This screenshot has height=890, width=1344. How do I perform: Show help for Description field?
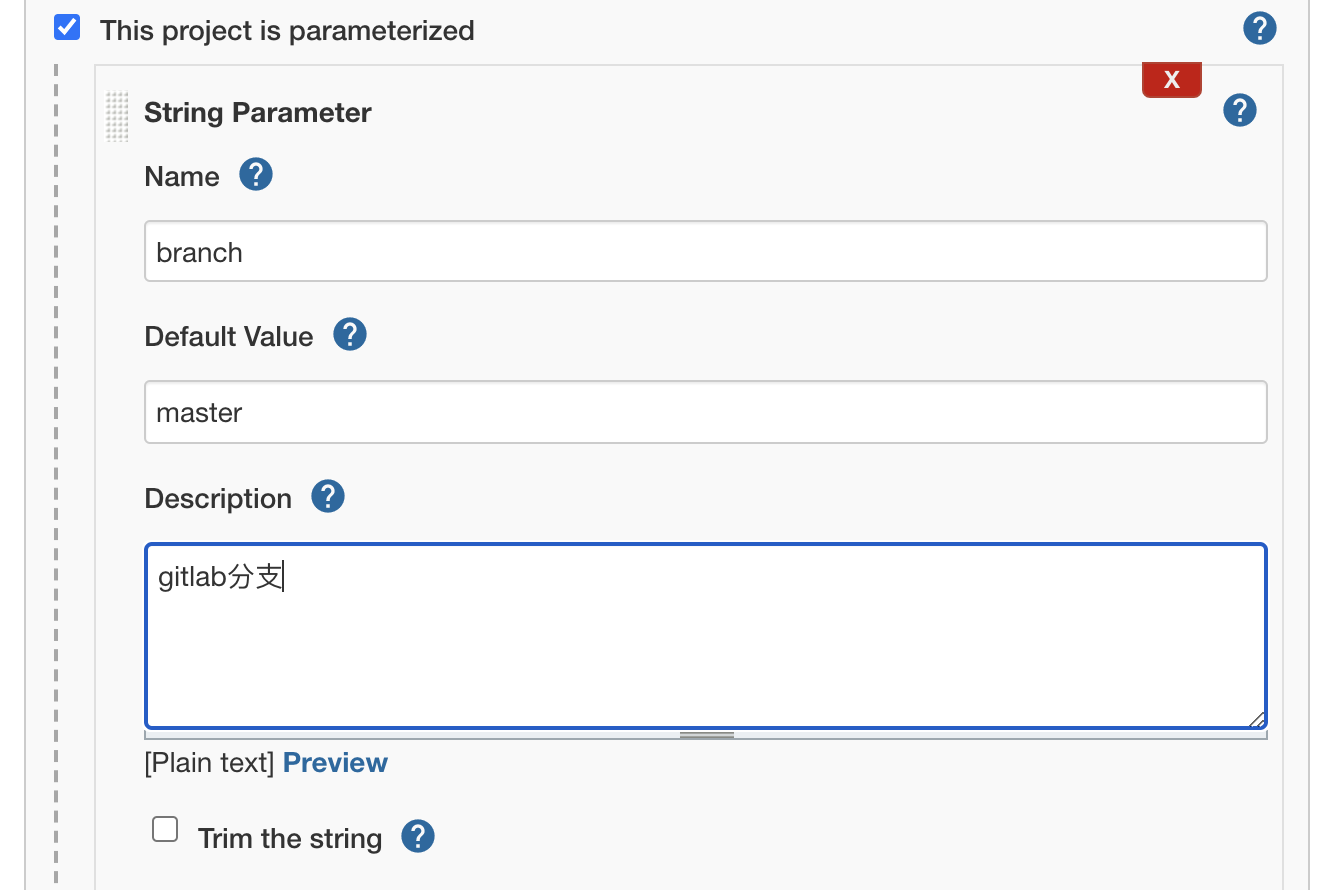[x=328, y=496]
